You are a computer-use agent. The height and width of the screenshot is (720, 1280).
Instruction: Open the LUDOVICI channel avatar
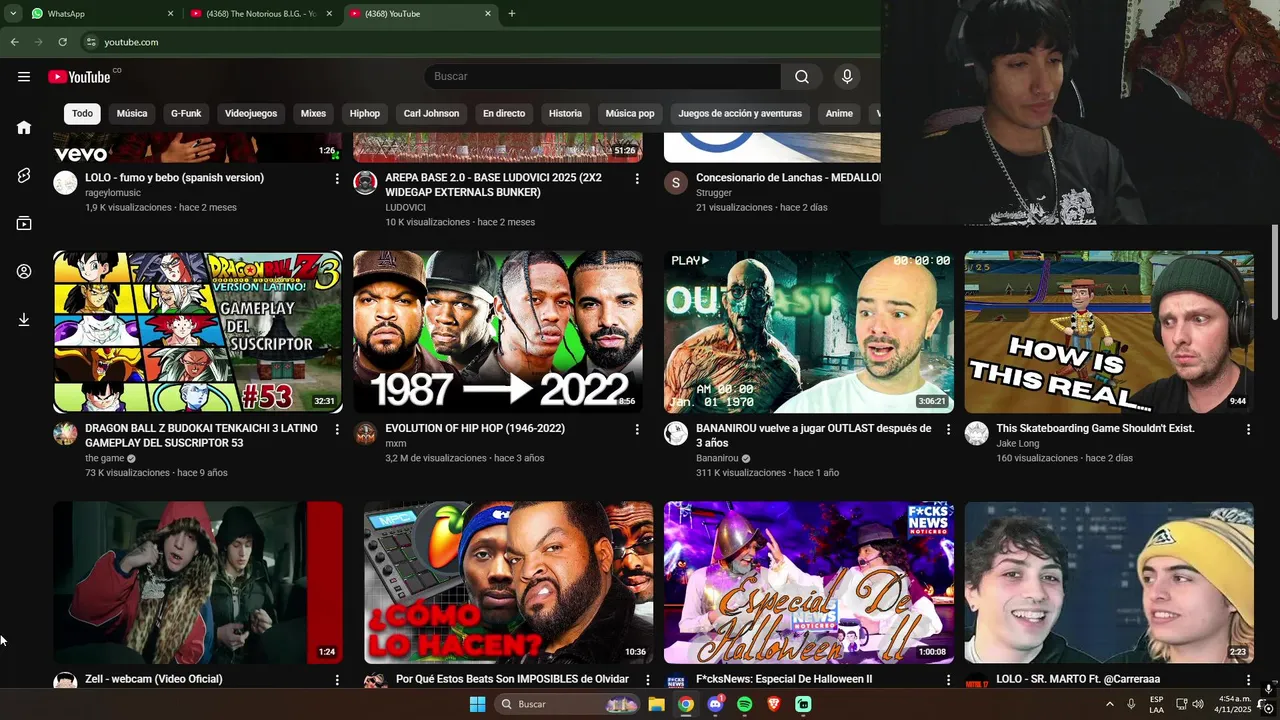(x=365, y=183)
